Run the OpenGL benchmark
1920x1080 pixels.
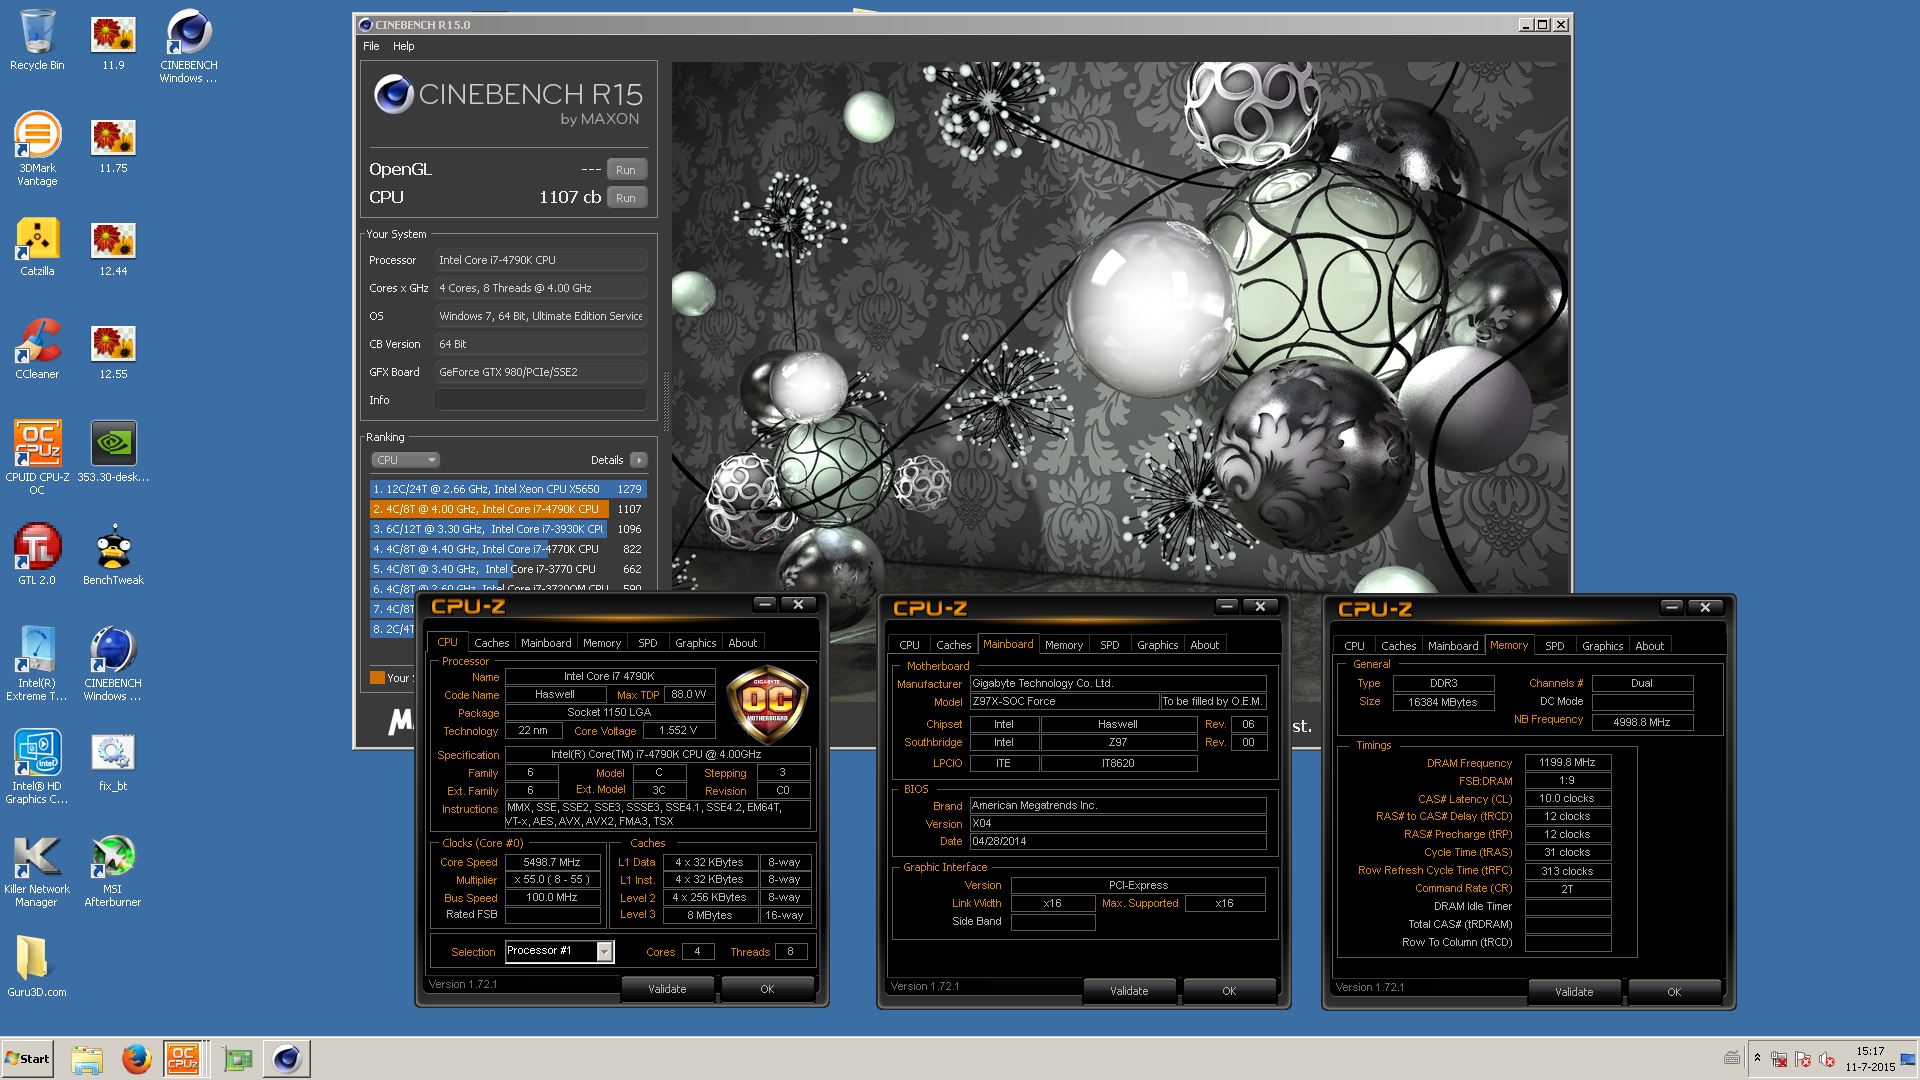click(x=626, y=170)
